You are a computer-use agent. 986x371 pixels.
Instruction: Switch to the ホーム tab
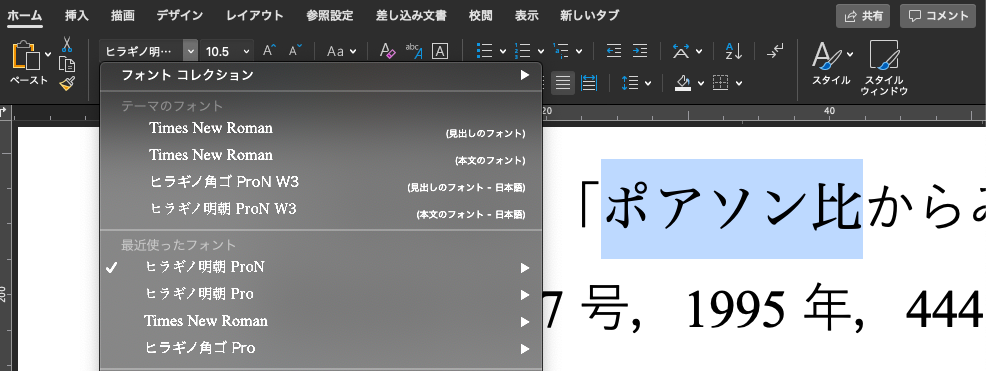click(x=25, y=15)
